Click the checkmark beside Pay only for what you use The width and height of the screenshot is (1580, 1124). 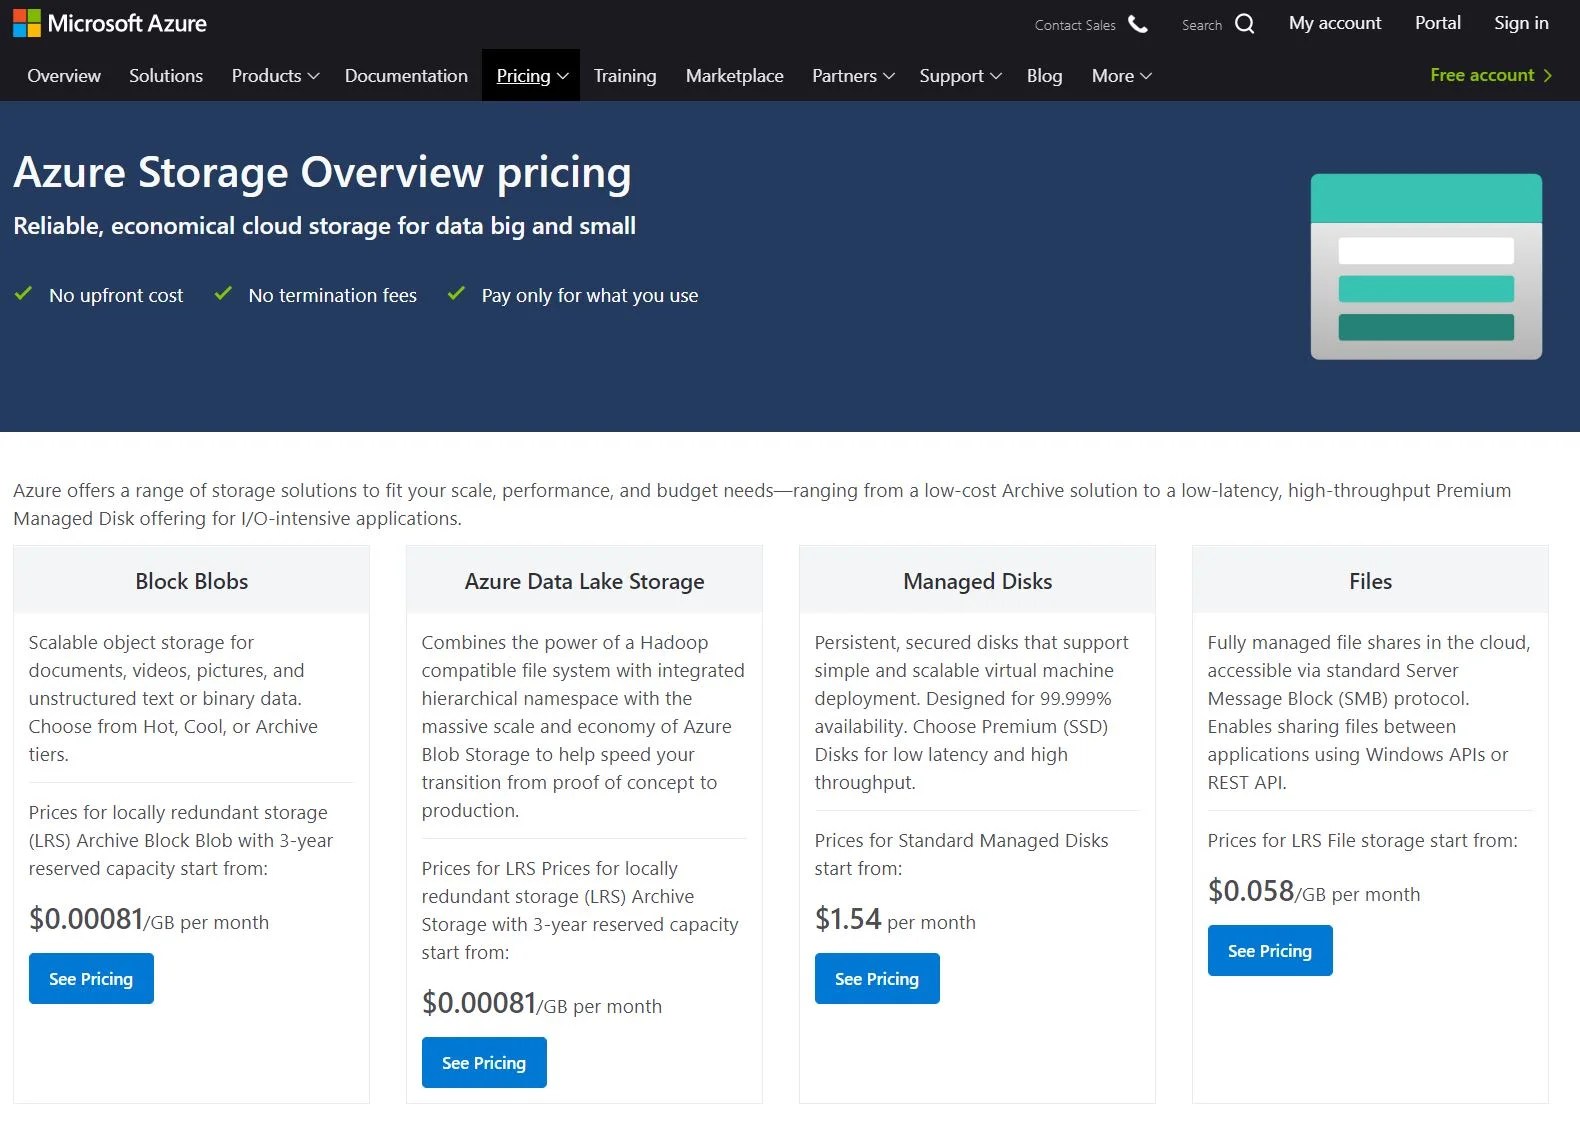(456, 293)
